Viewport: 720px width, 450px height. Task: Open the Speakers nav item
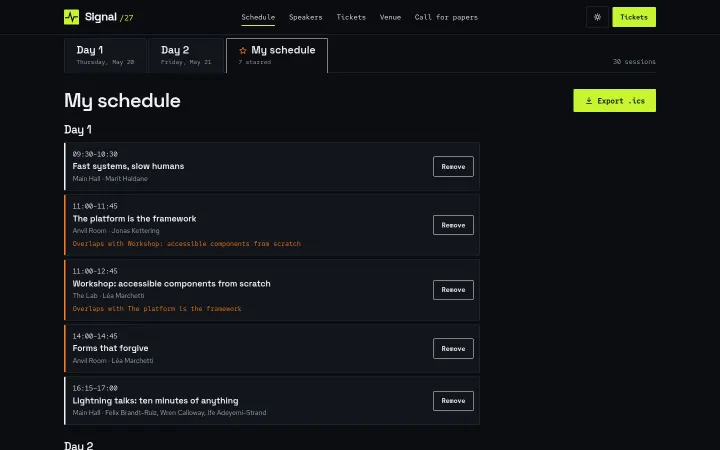[x=305, y=17]
